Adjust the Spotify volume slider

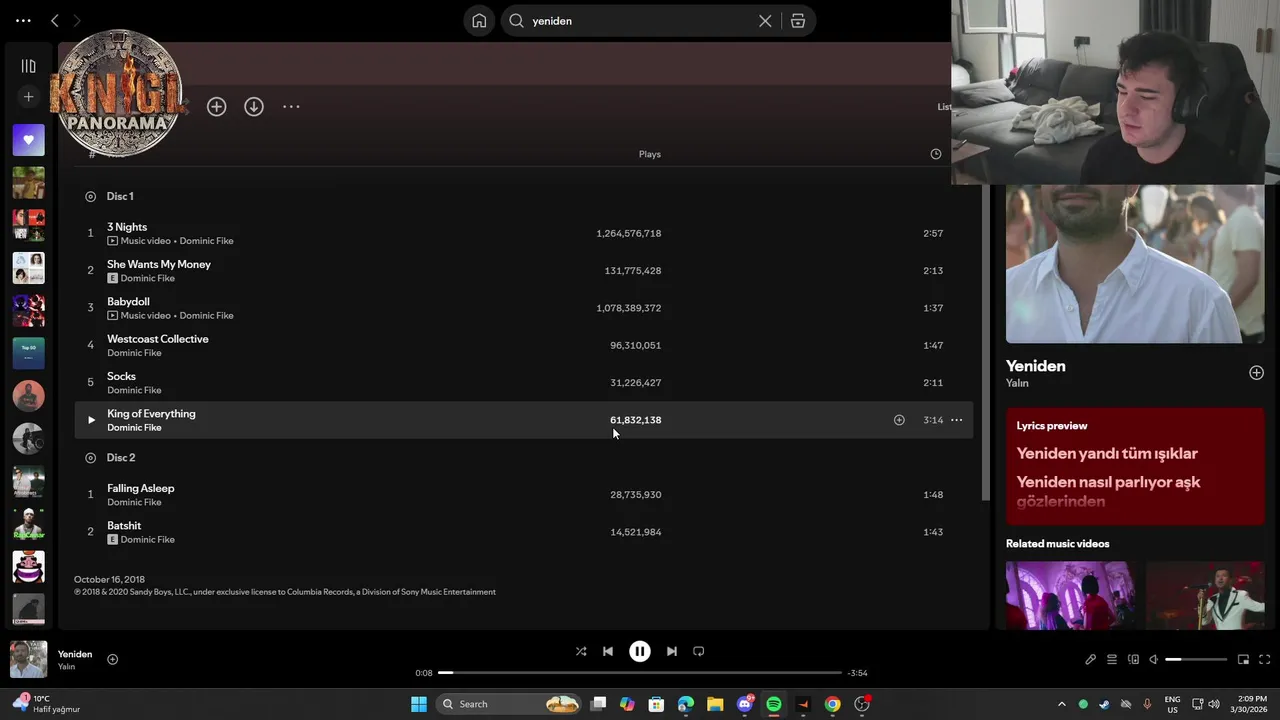click(1196, 659)
